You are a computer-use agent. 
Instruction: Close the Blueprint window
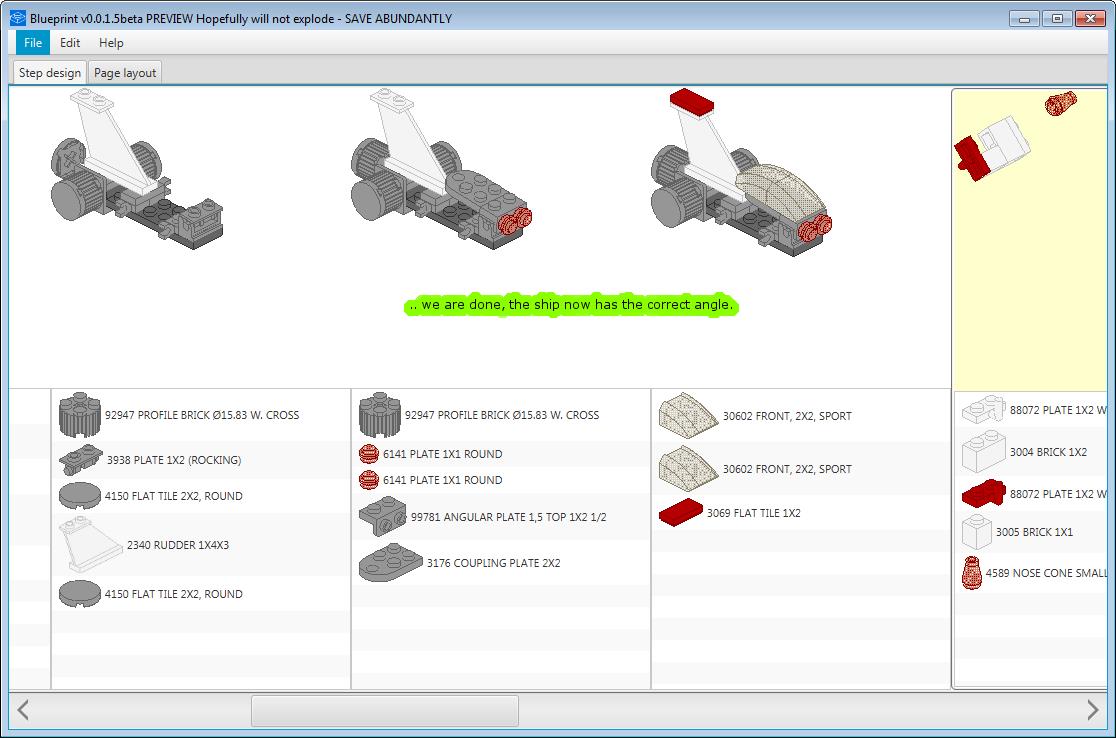tap(1090, 19)
